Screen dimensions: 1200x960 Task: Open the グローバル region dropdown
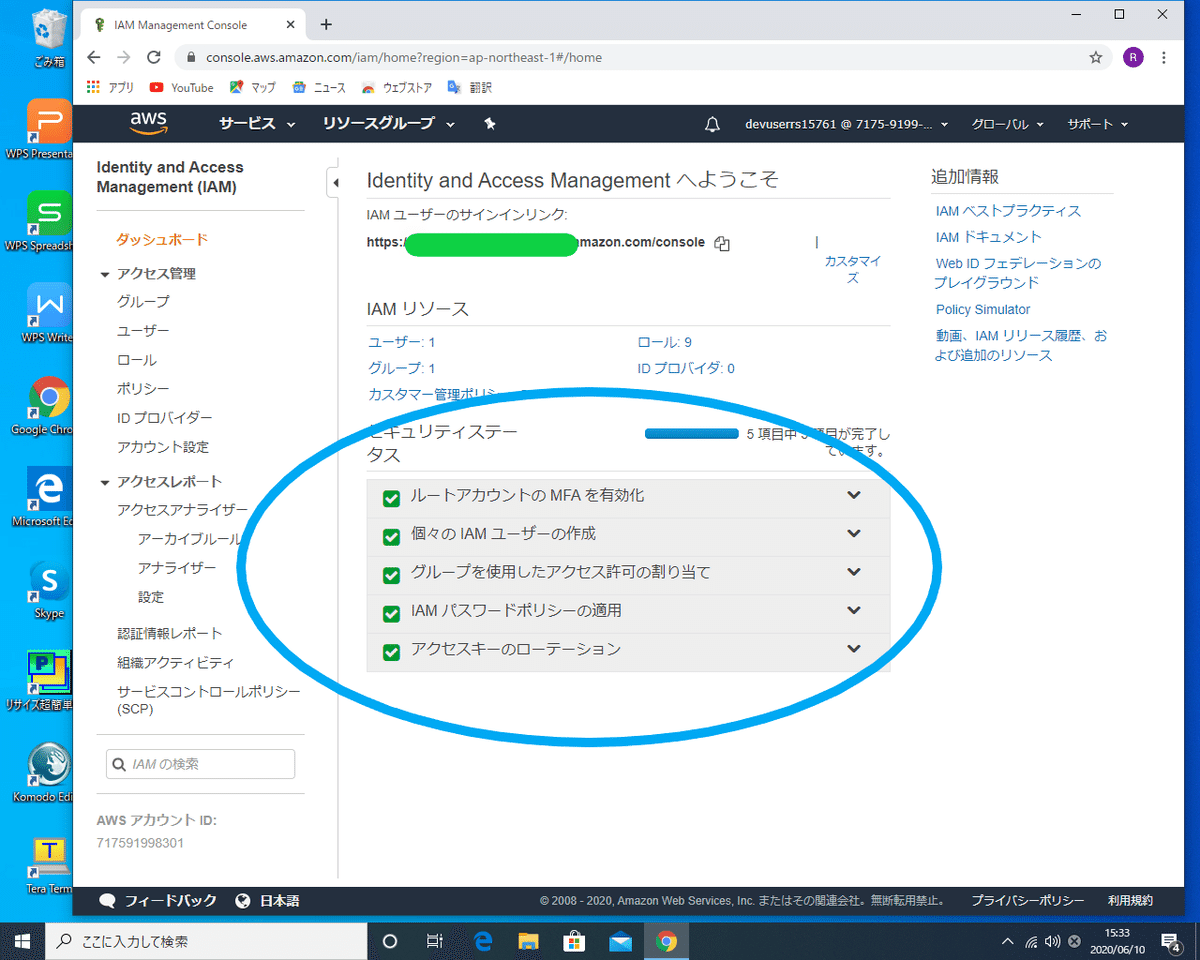click(1008, 125)
